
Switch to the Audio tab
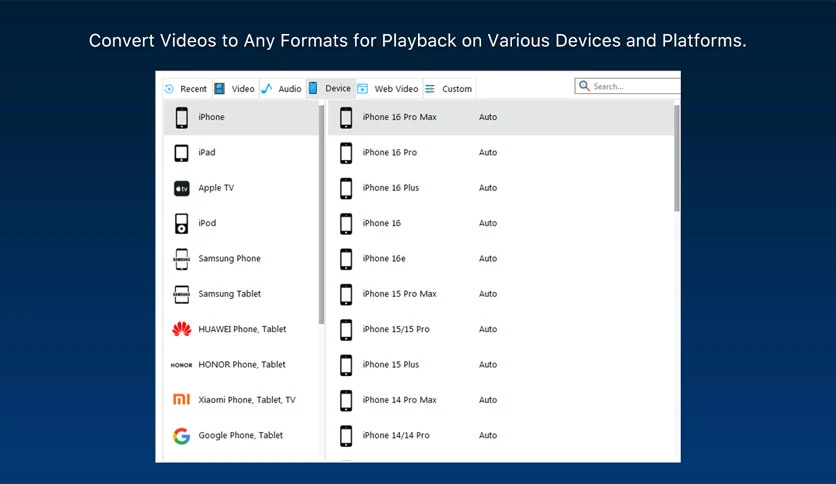pyautogui.click(x=282, y=89)
